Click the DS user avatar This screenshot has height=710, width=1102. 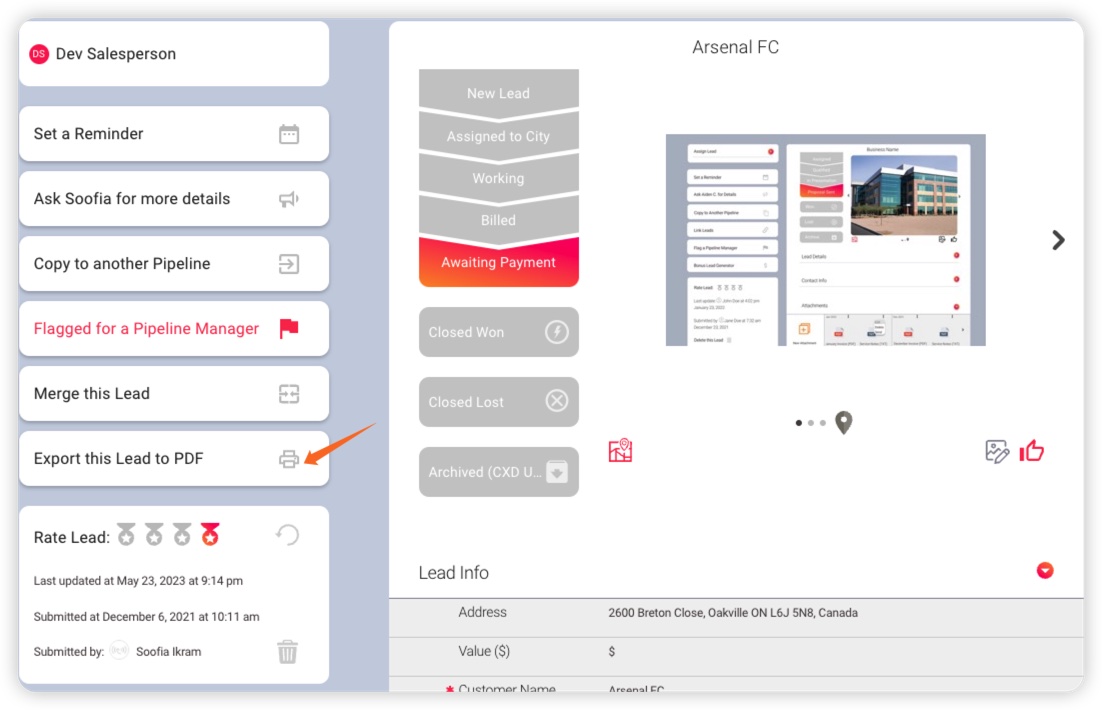[x=39, y=53]
